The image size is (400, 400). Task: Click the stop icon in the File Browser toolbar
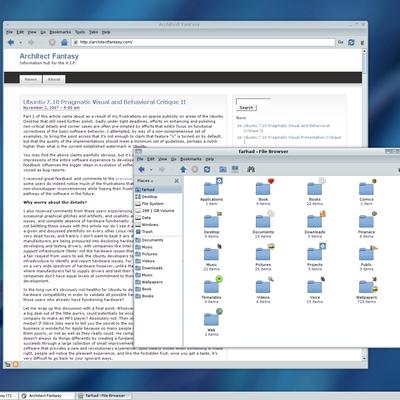pyautogui.click(x=195, y=169)
